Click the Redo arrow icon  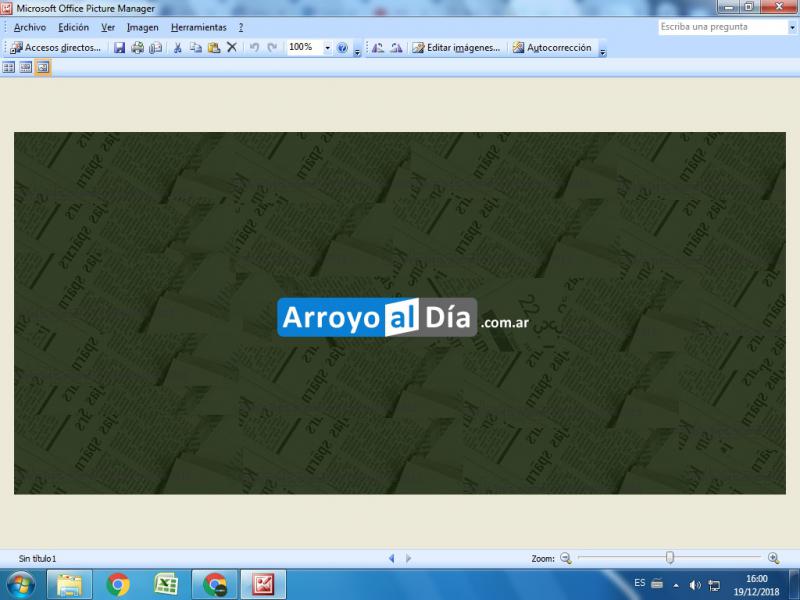pyautogui.click(x=272, y=48)
